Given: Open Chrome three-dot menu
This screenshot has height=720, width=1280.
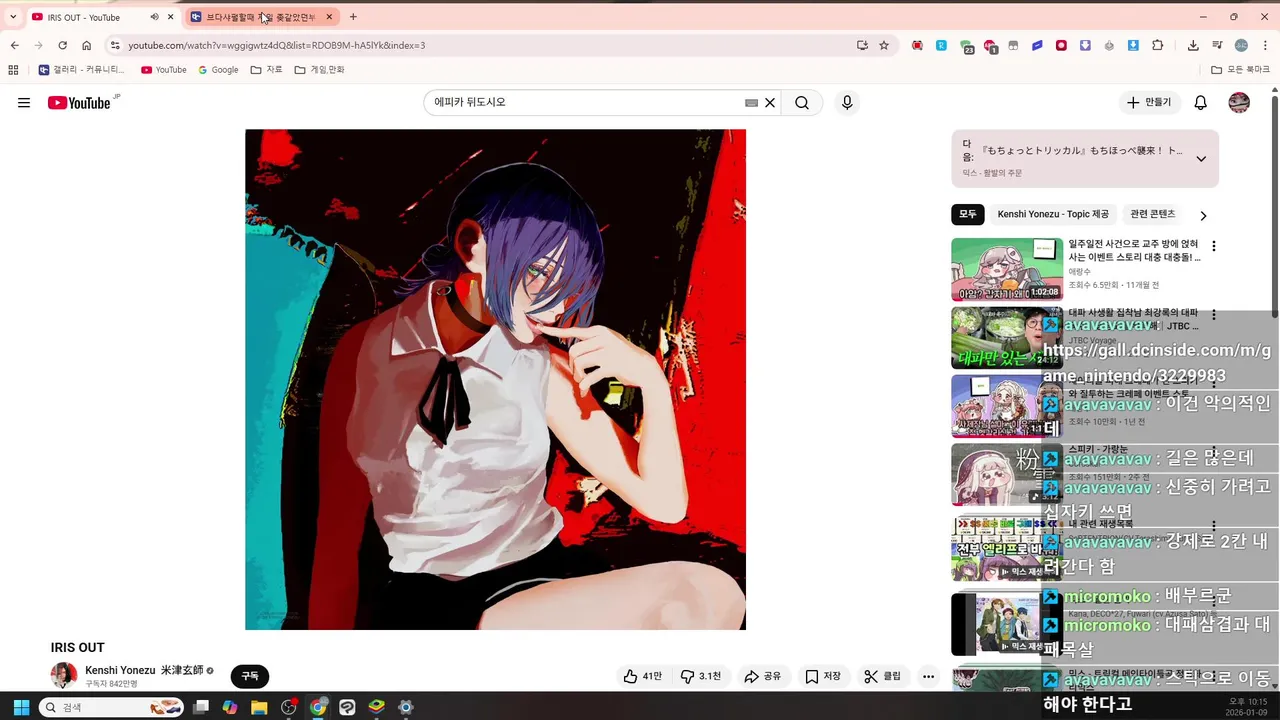Looking at the screenshot, I should tap(1265, 45).
